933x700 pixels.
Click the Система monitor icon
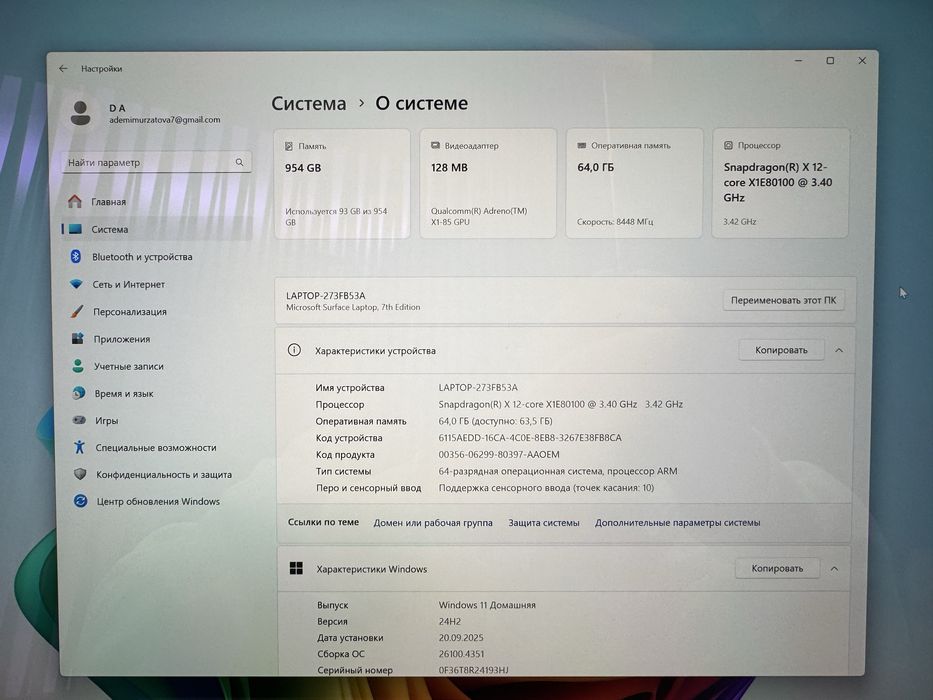tap(75, 229)
